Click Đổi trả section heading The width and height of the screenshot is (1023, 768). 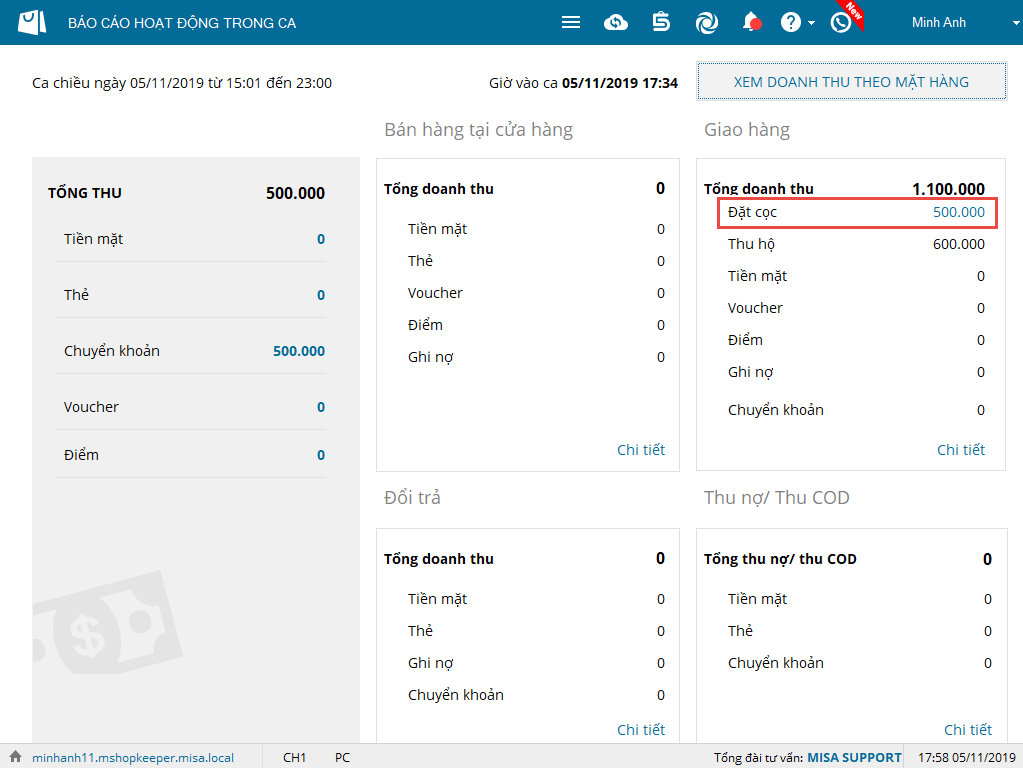[412, 498]
